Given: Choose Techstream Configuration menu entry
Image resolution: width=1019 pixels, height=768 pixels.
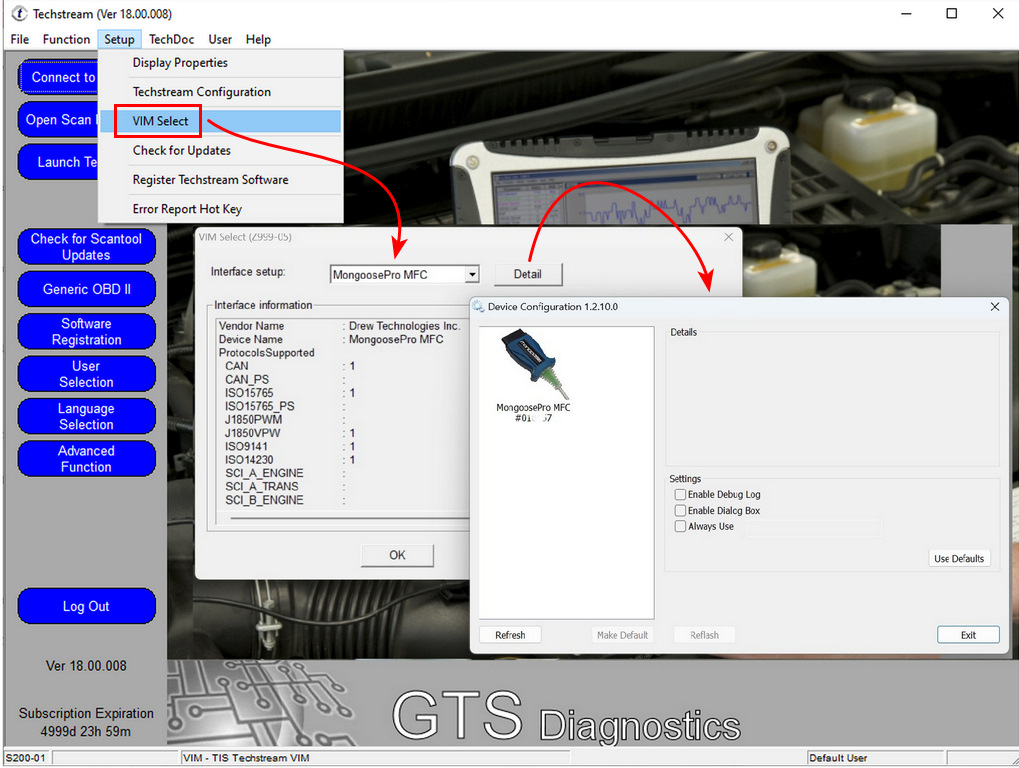Looking at the screenshot, I should [221, 92].
